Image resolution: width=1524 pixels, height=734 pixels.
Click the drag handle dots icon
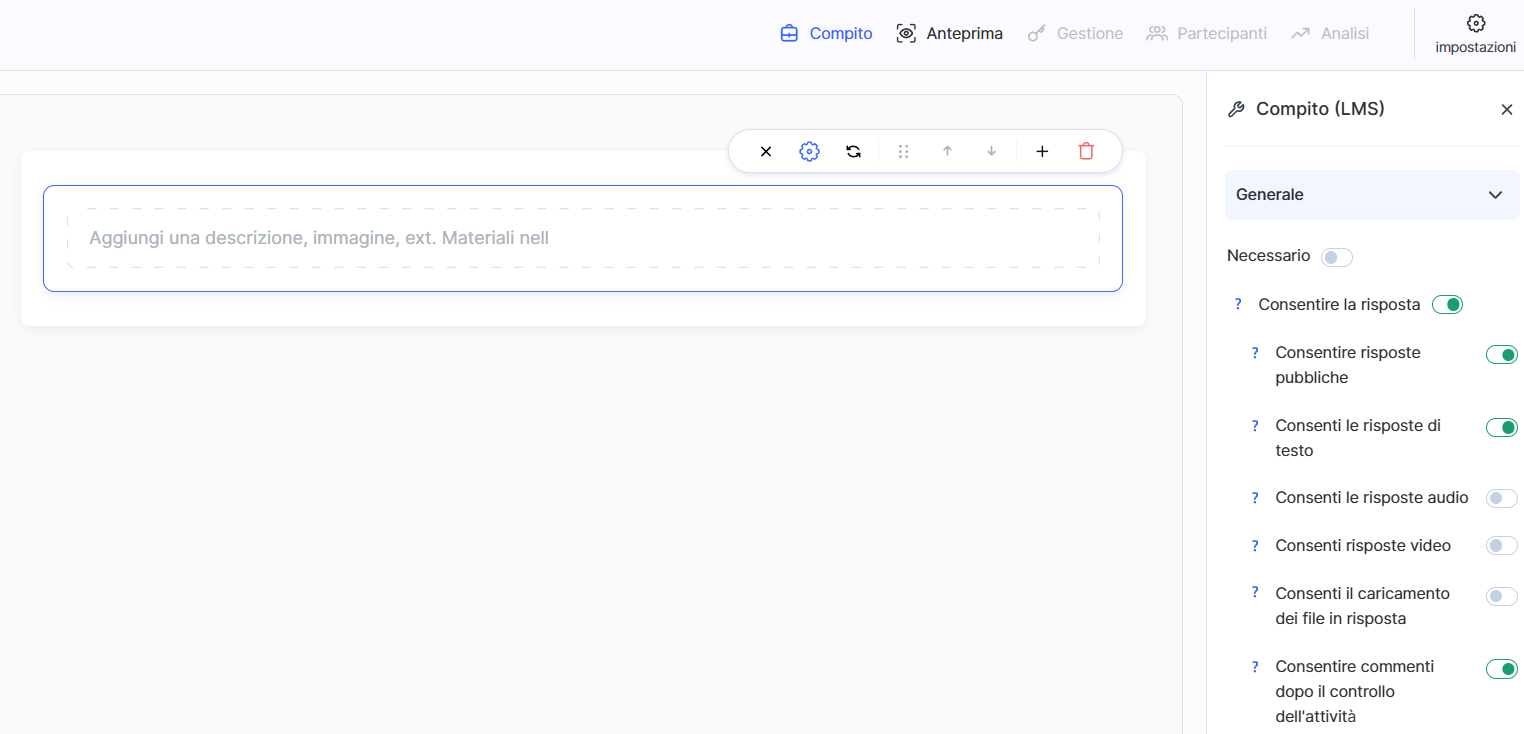[x=903, y=151]
